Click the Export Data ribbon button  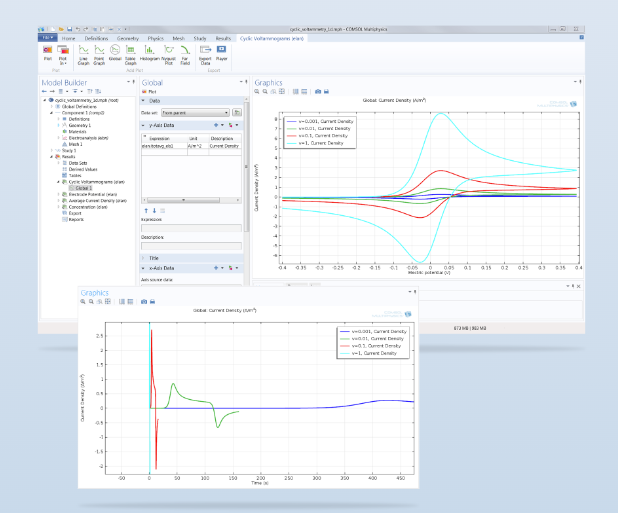click(205, 55)
